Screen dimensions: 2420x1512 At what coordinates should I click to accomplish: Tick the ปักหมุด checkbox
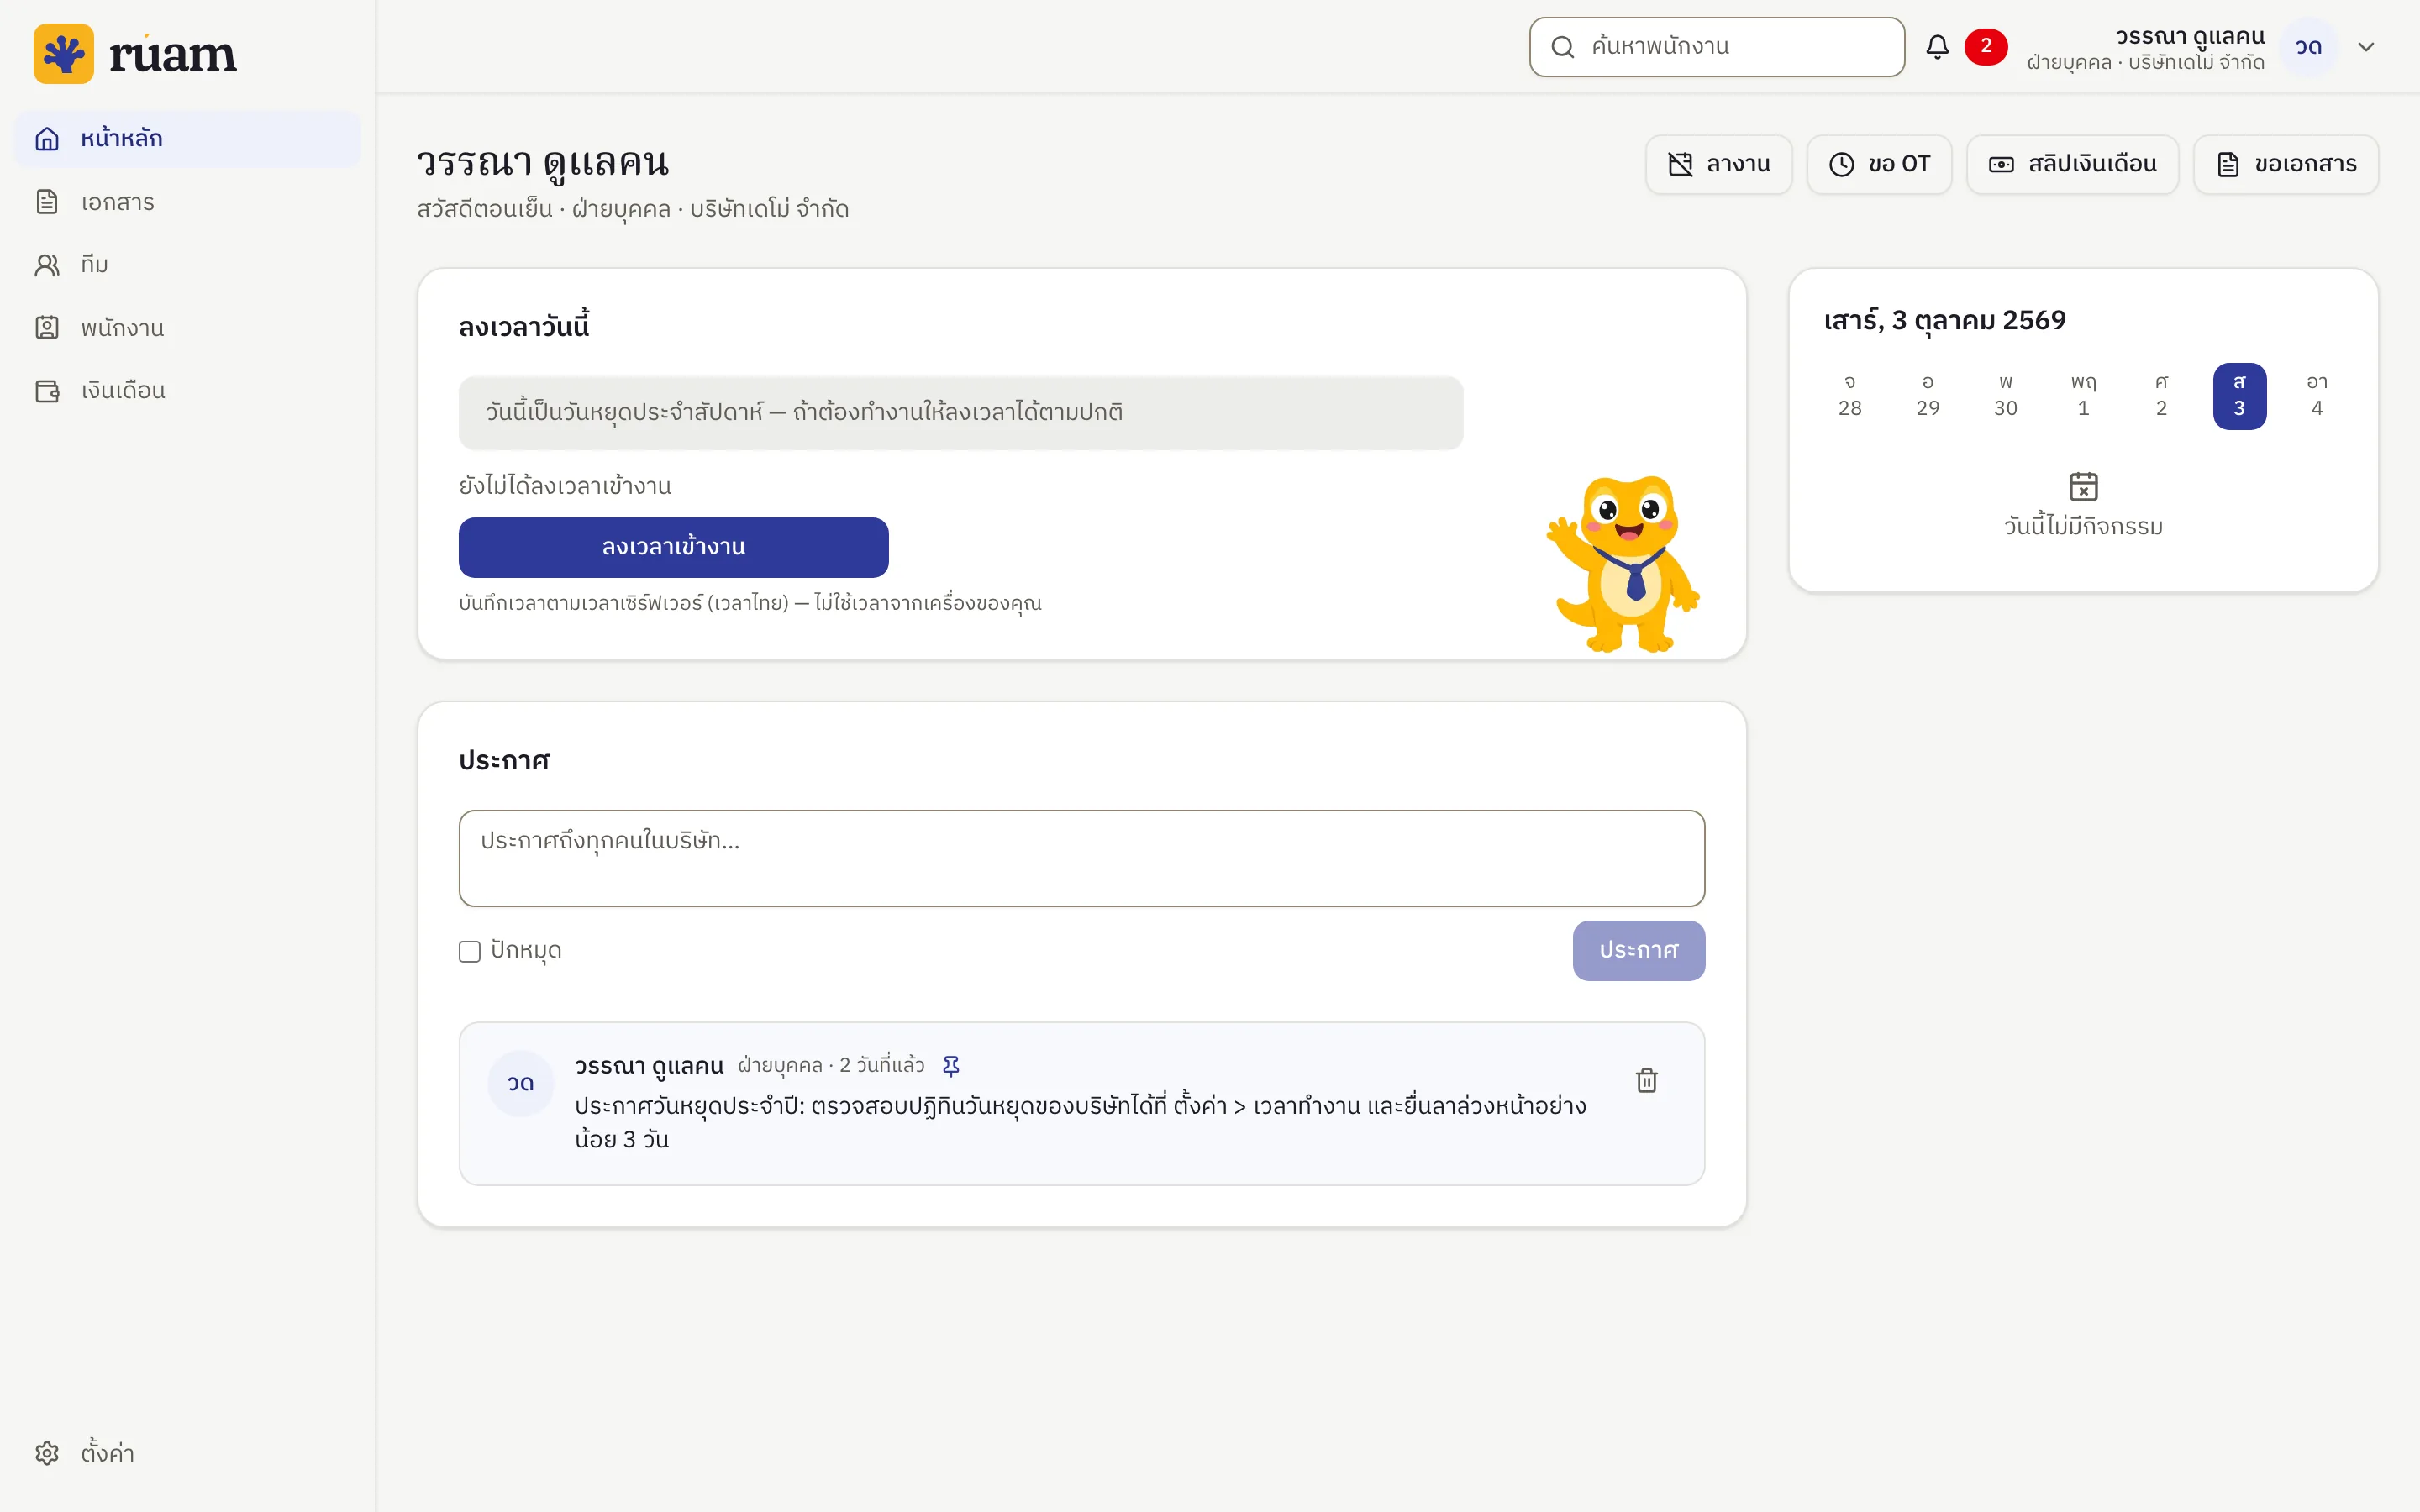470,951
